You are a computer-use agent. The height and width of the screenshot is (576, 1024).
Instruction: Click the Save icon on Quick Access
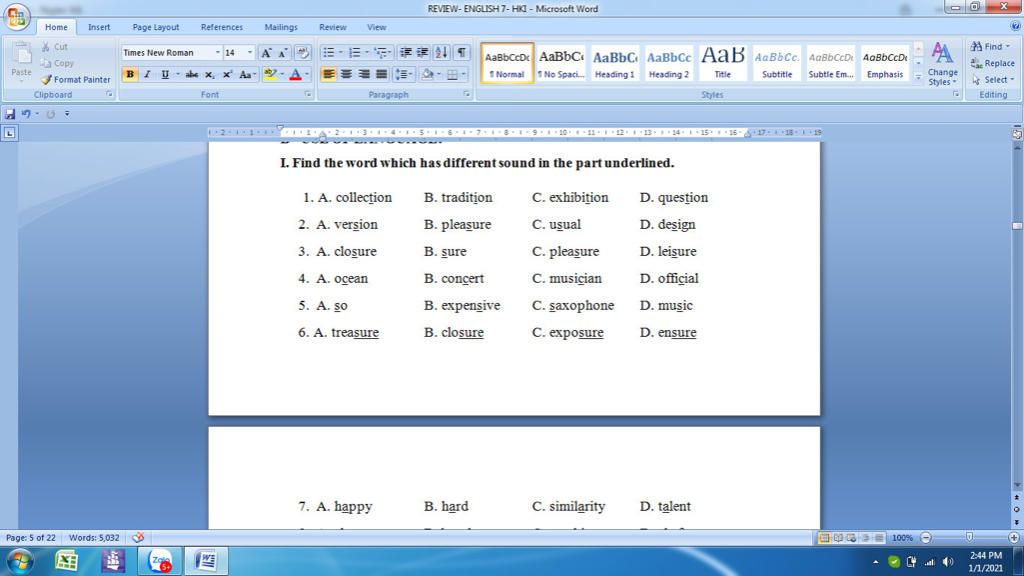click(10, 114)
